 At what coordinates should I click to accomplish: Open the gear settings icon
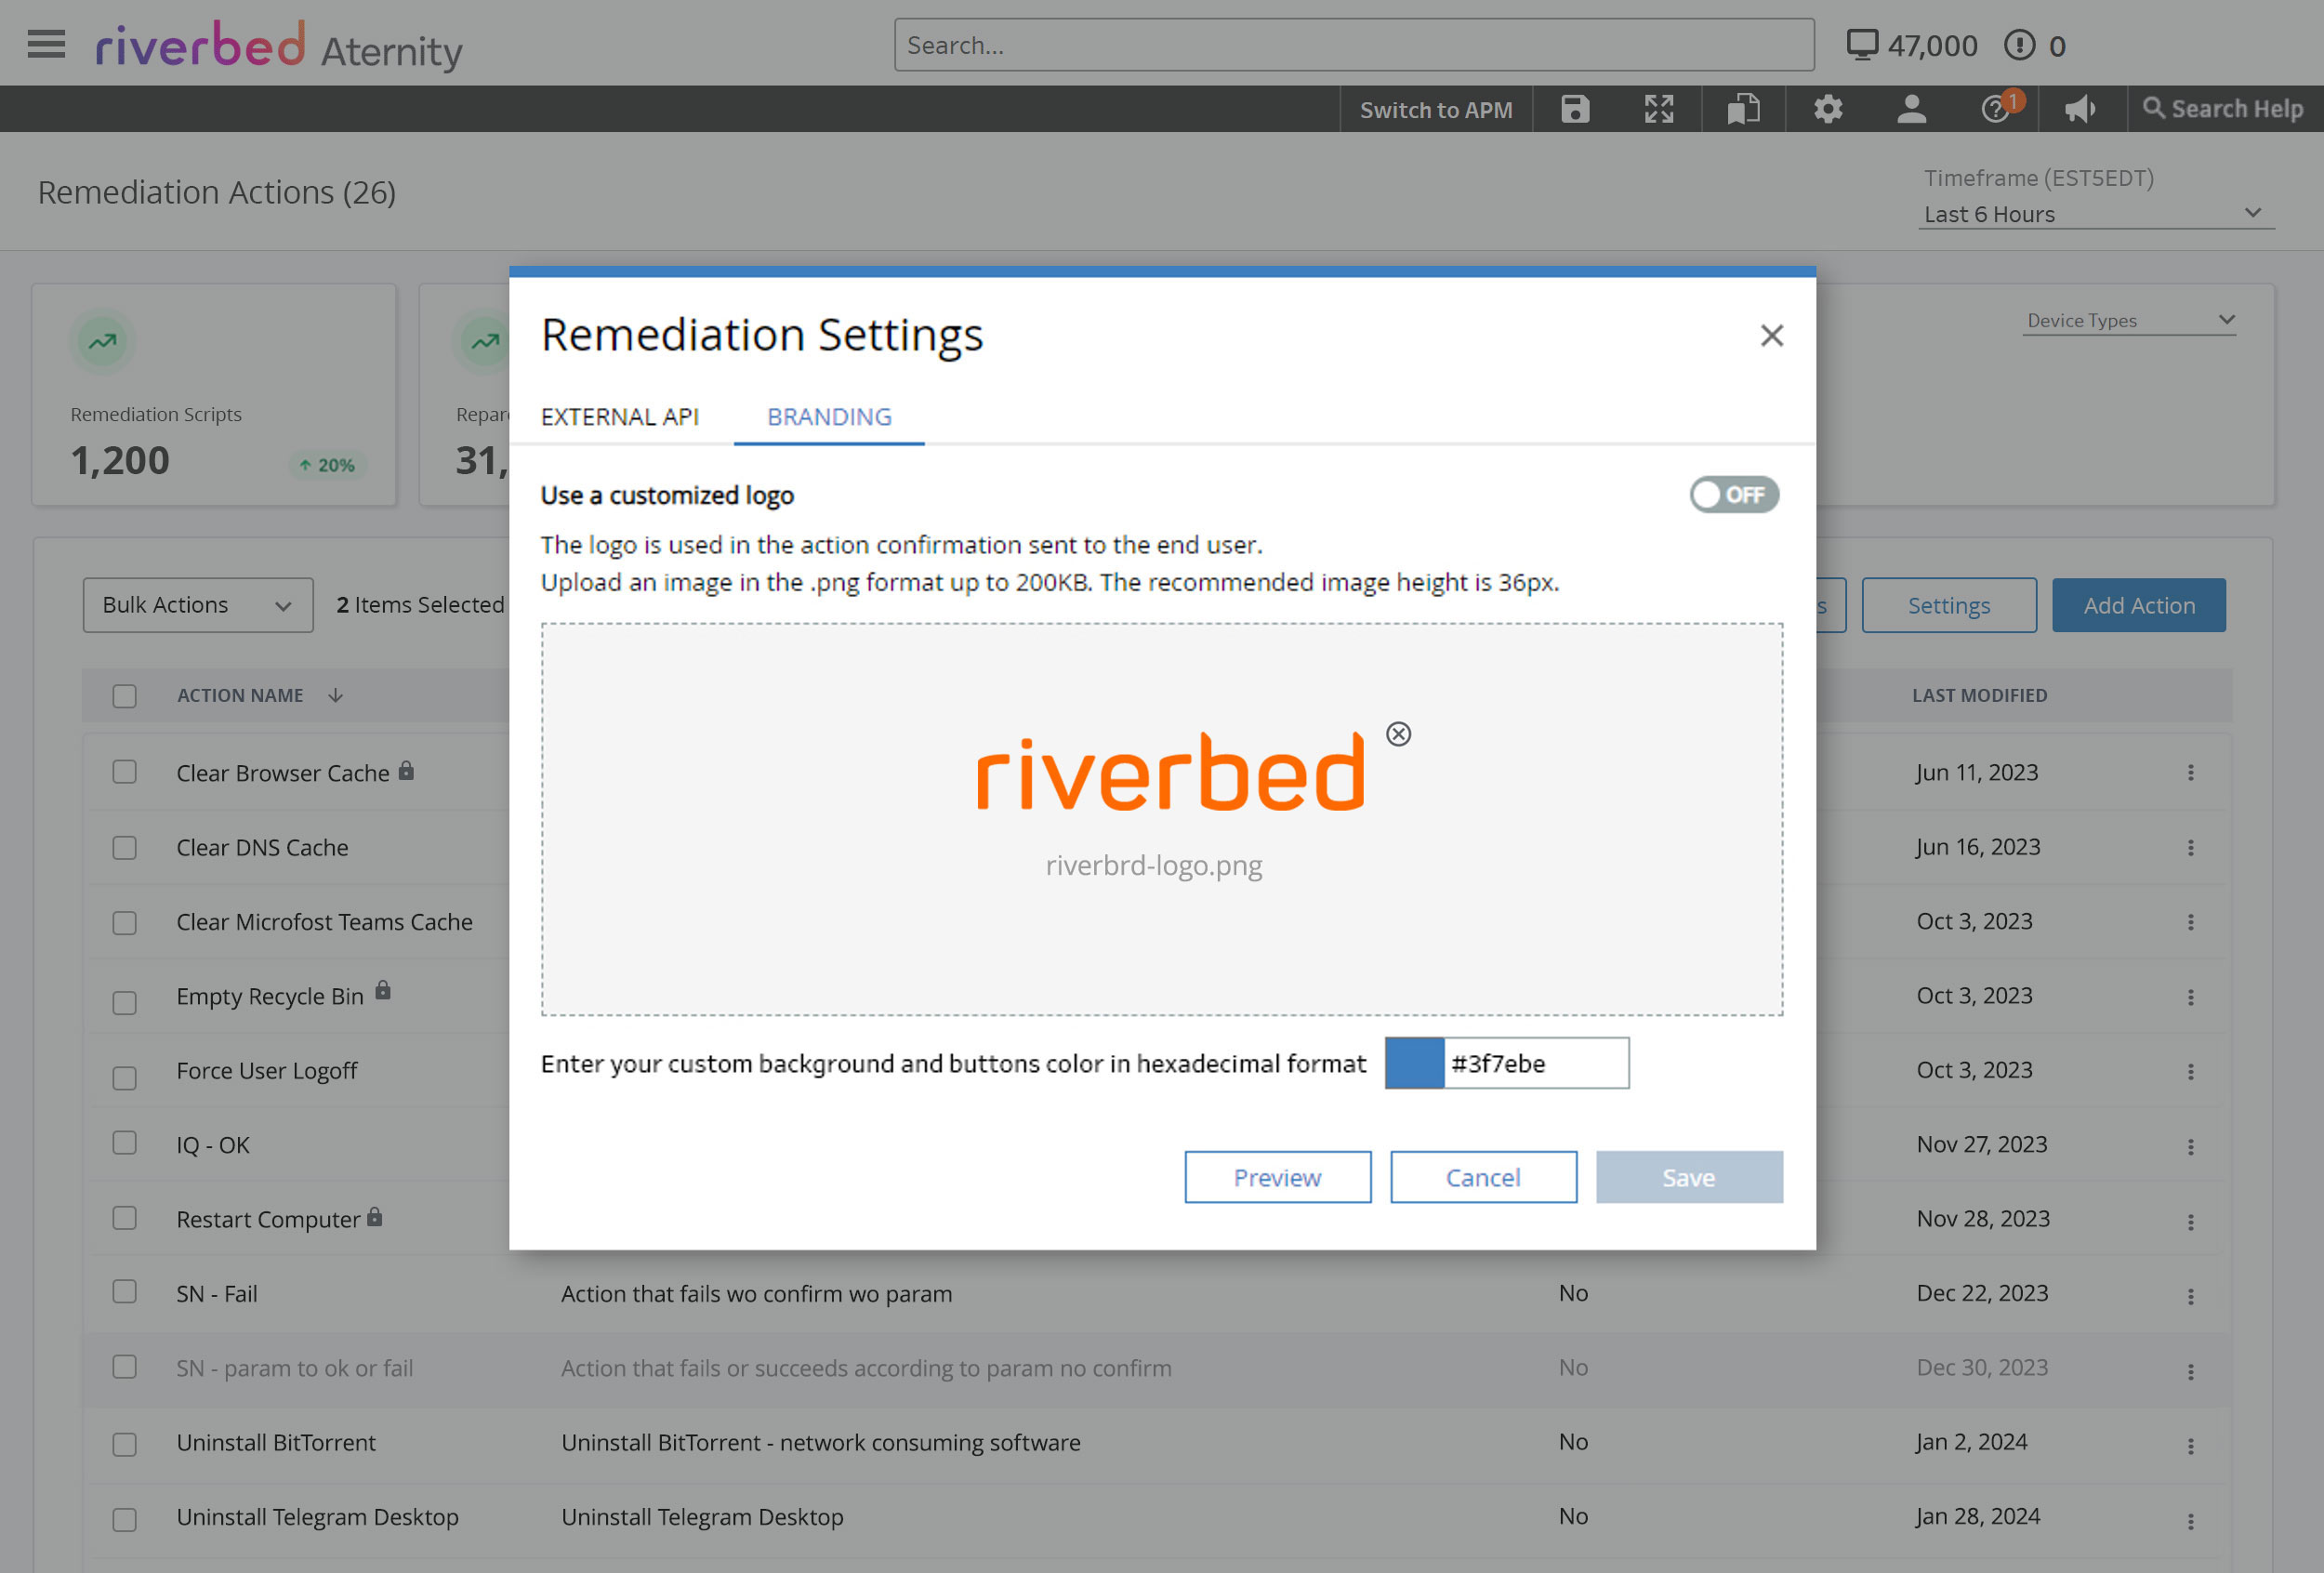(1828, 109)
